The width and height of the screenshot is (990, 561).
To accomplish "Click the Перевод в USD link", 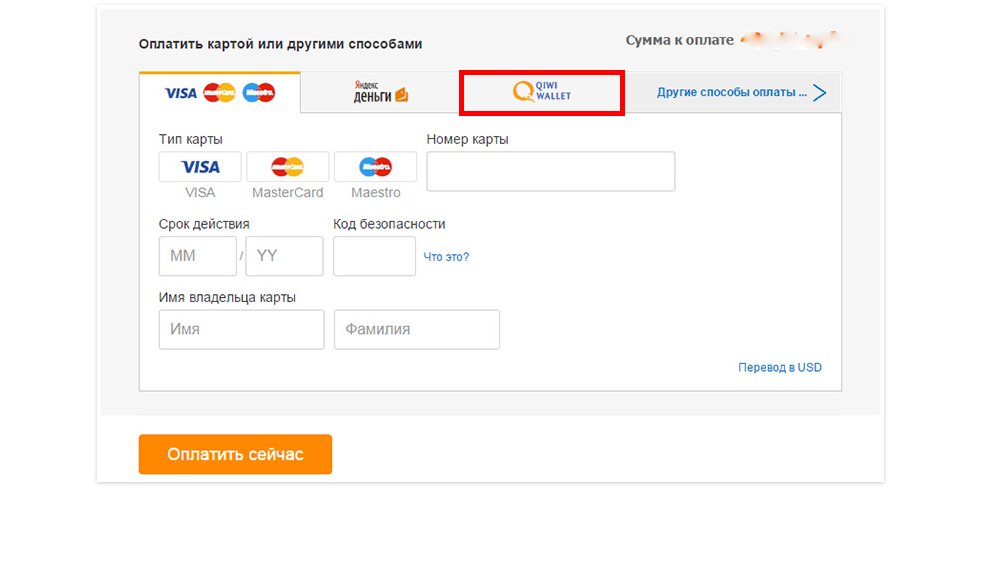I will (780, 367).
